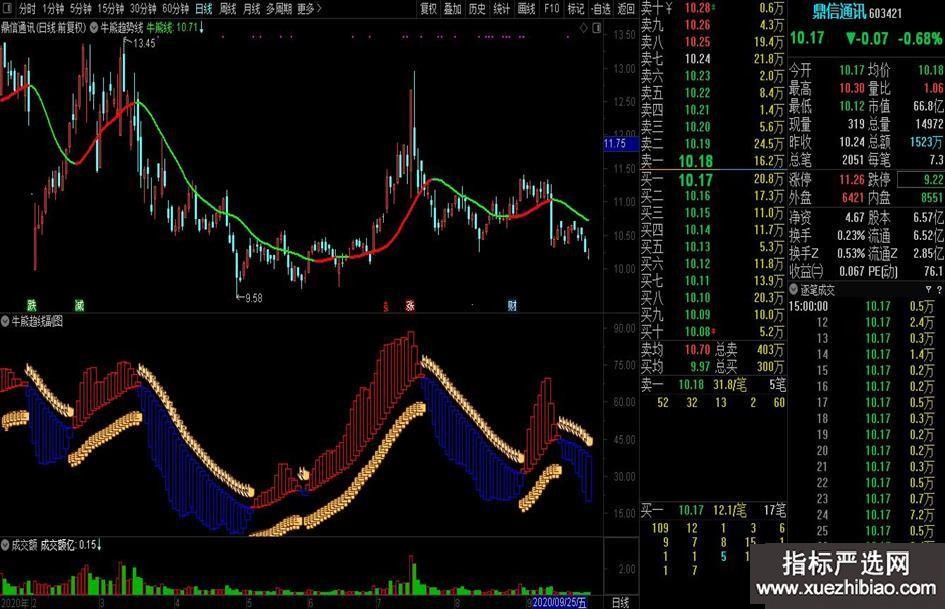
Task: Click the 内盘 value 8551
Action: [932, 198]
